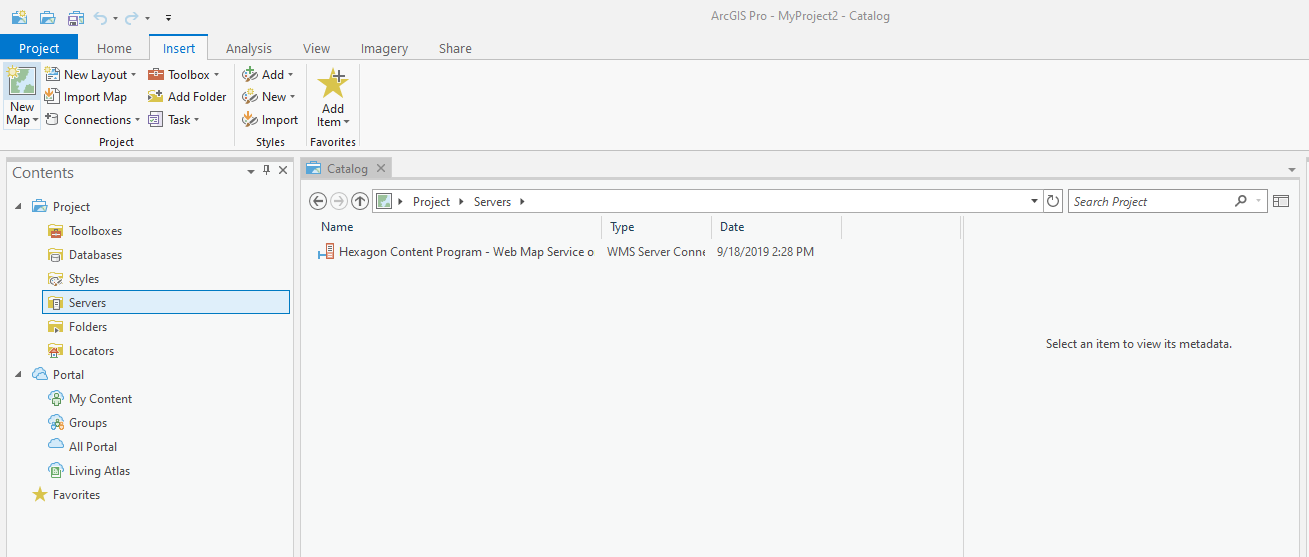
Task: Click the Add Folder icon
Action: click(156, 97)
